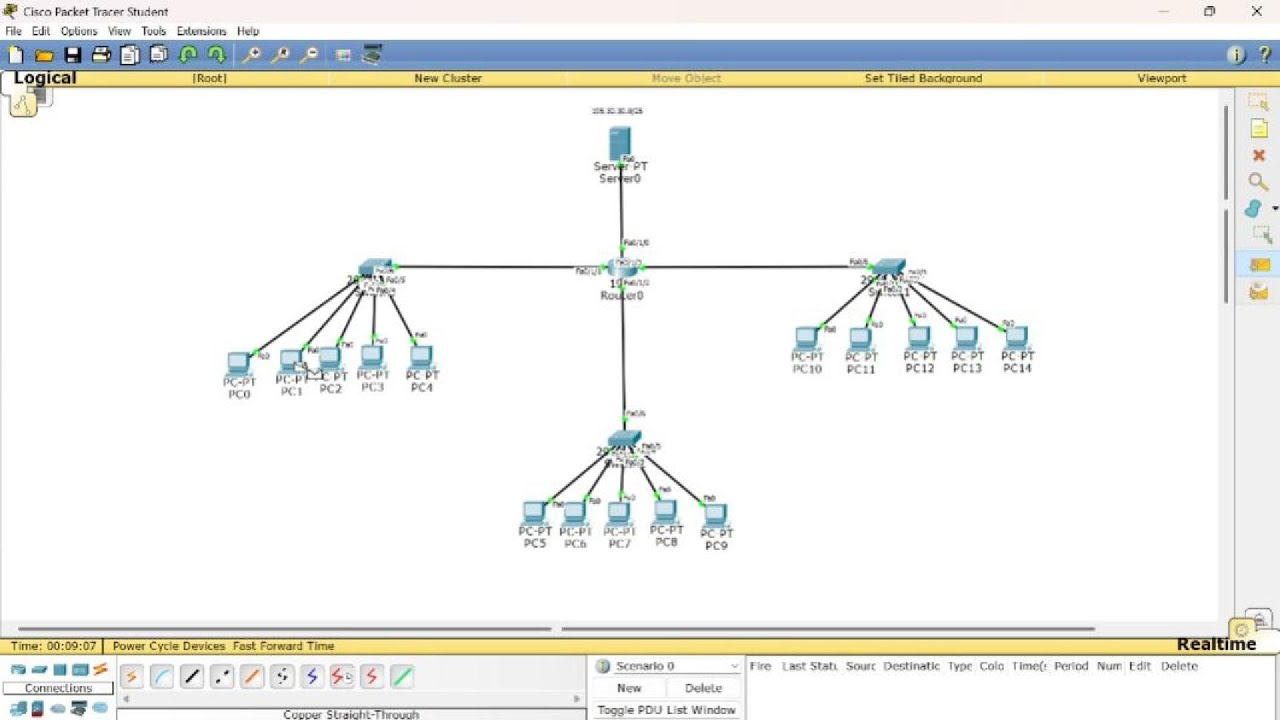Choose the Copper Cross-Over dashed cable
The image size is (1280, 720).
[x=222, y=677]
